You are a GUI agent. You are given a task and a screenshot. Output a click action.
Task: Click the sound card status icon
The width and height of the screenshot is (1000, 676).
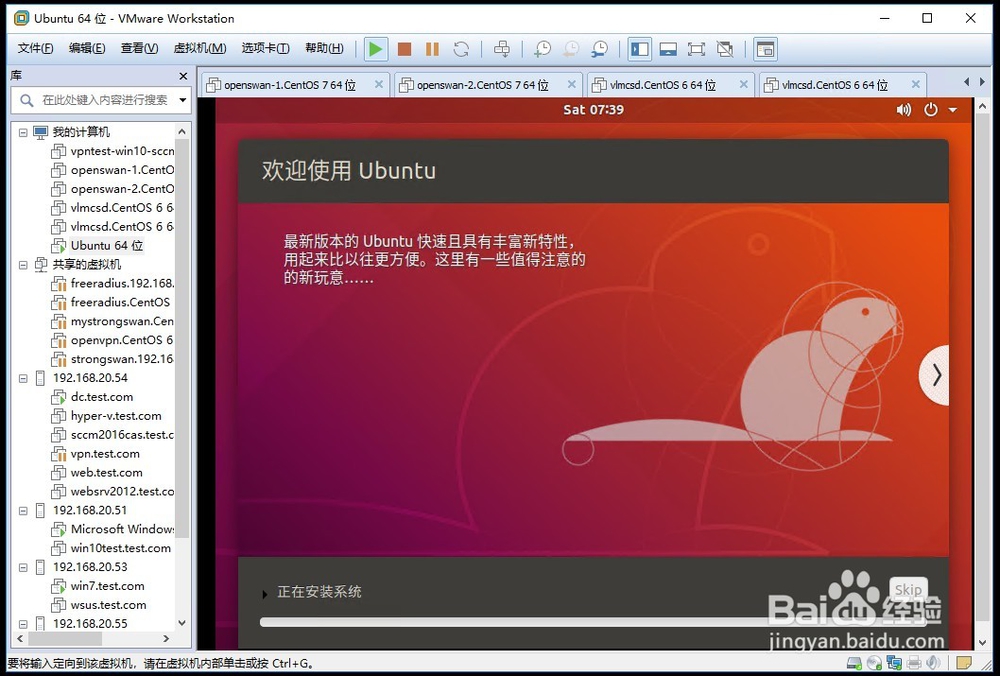(933, 663)
